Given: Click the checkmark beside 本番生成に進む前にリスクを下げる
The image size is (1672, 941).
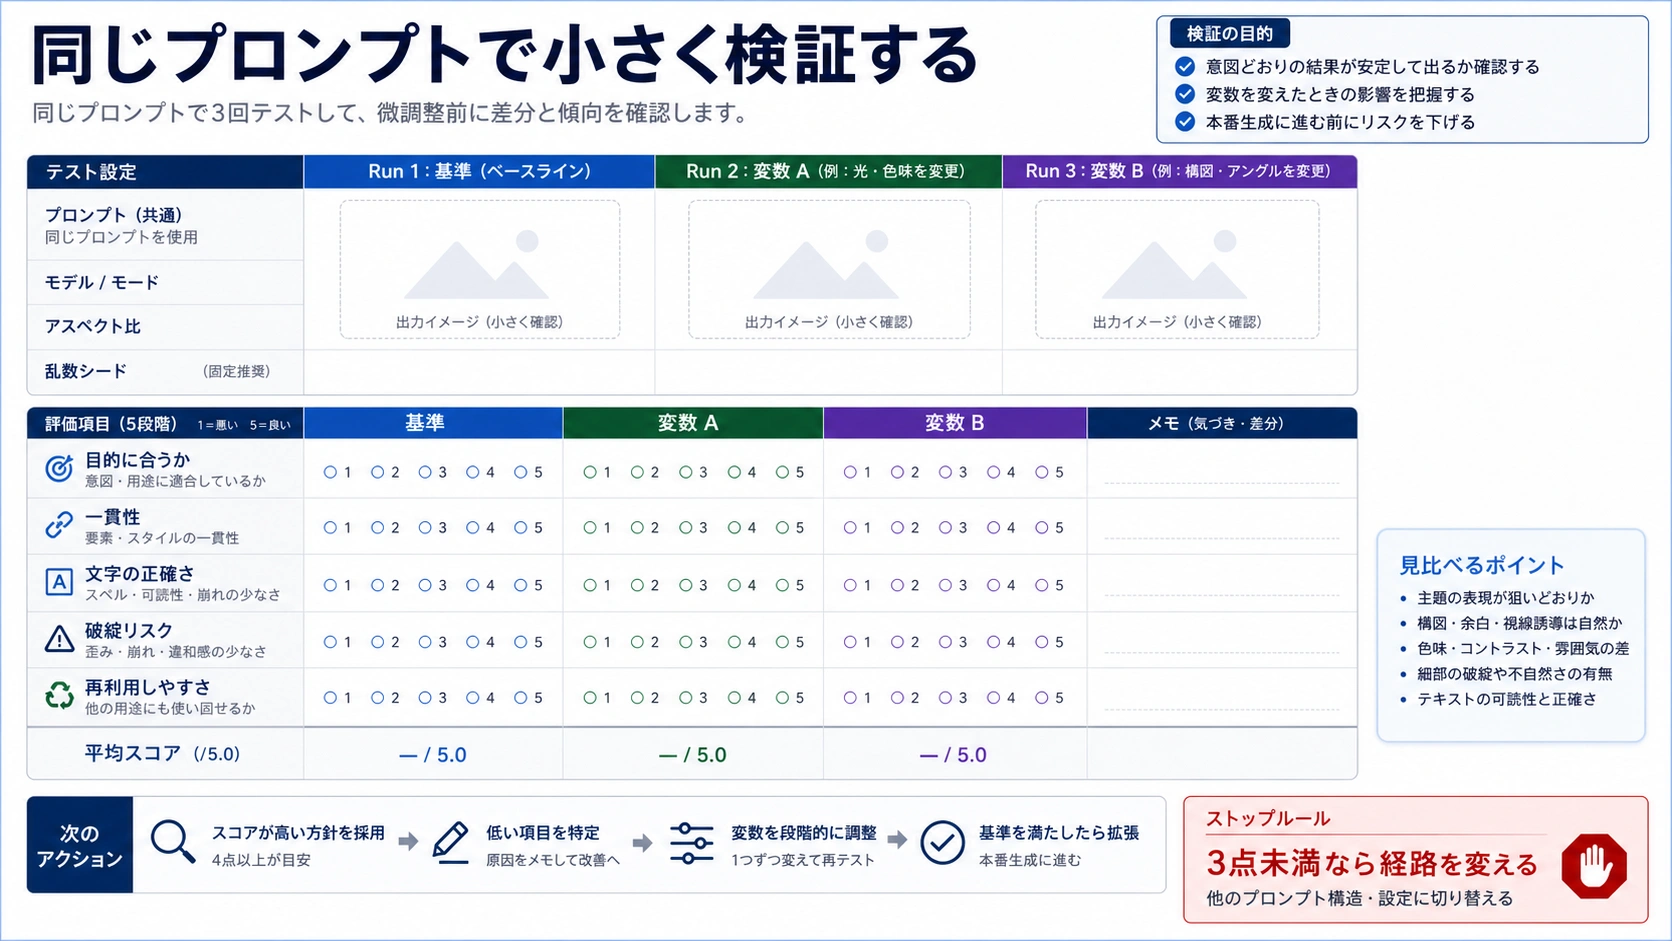Looking at the screenshot, I should tap(1185, 122).
